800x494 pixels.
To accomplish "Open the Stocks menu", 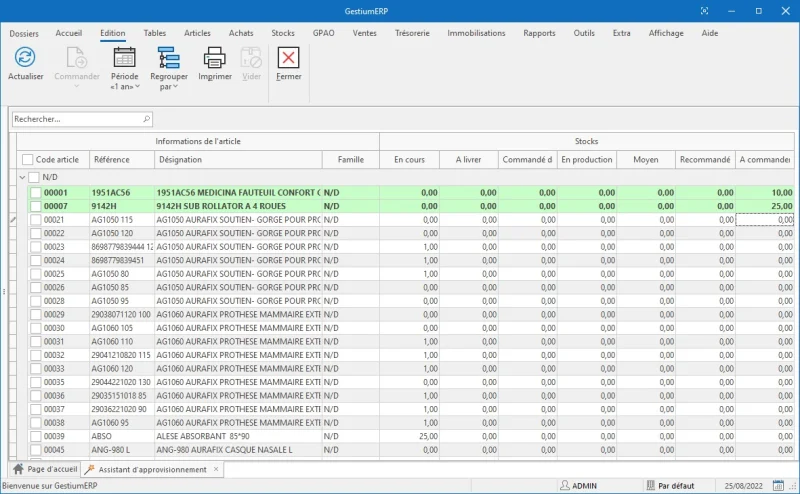I will [x=283, y=33].
